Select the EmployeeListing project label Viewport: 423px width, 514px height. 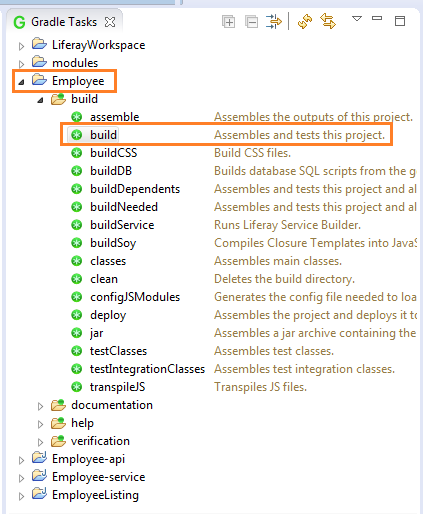(x=95, y=495)
